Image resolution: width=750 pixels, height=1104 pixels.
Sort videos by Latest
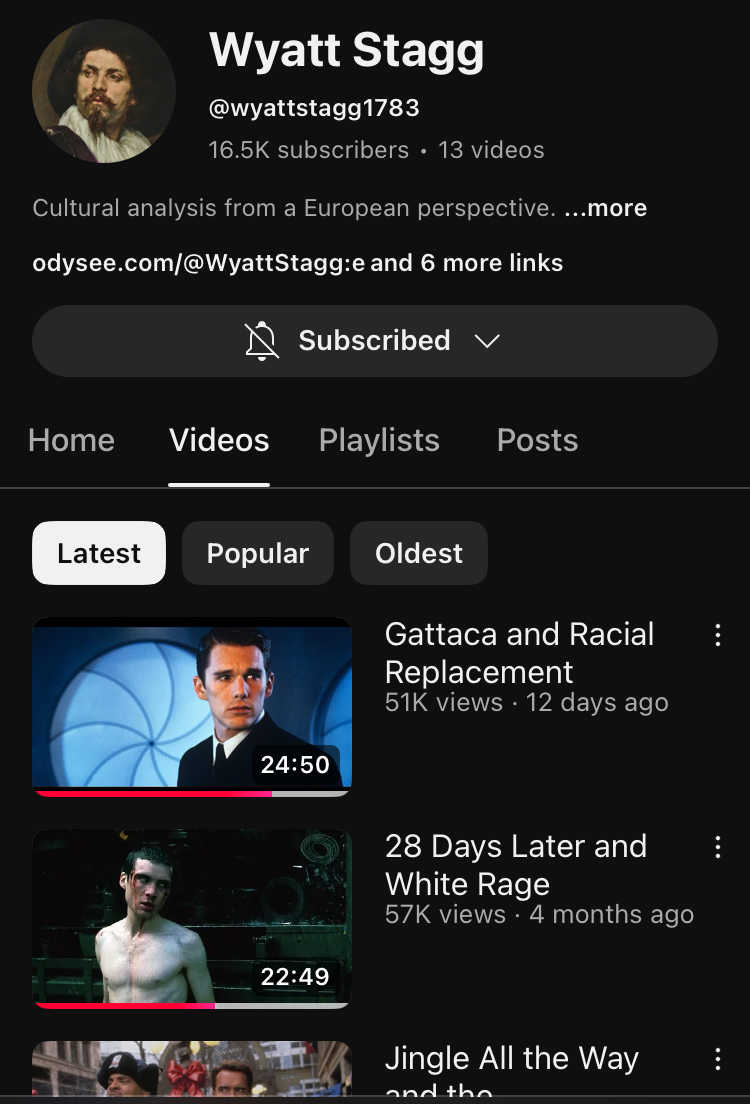pyautogui.click(x=99, y=553)
